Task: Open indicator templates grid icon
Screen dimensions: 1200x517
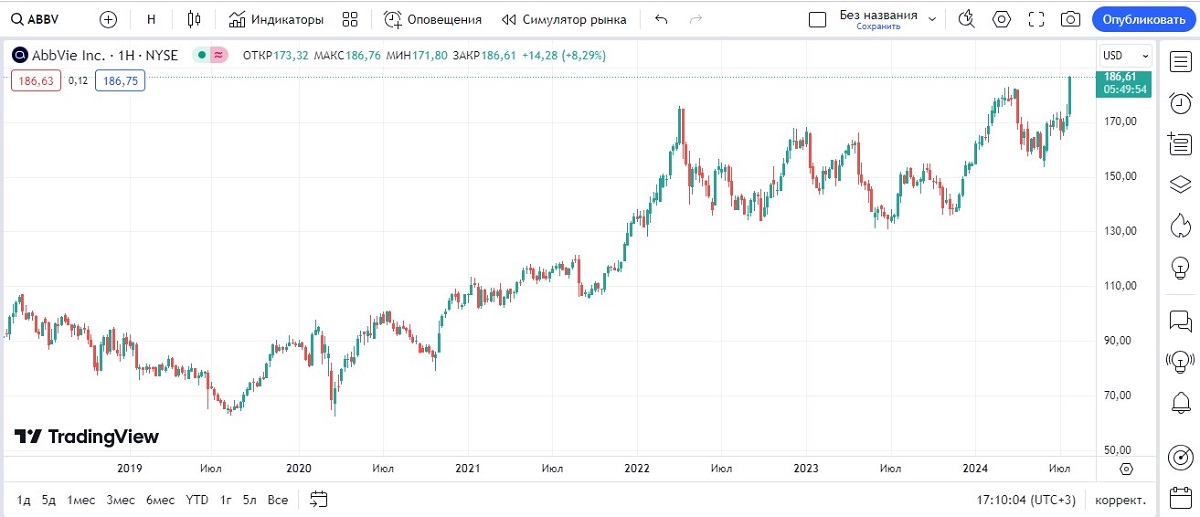Action: (349, 19)
